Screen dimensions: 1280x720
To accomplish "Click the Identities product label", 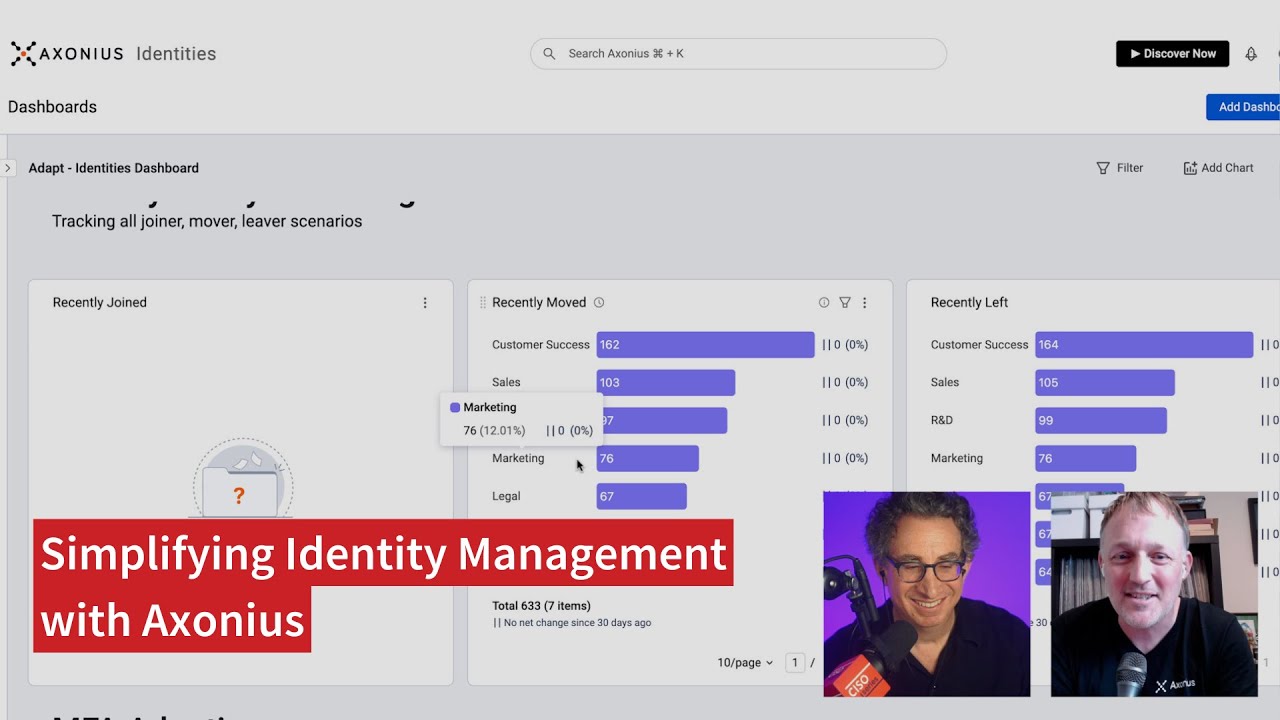I will 176,54.
